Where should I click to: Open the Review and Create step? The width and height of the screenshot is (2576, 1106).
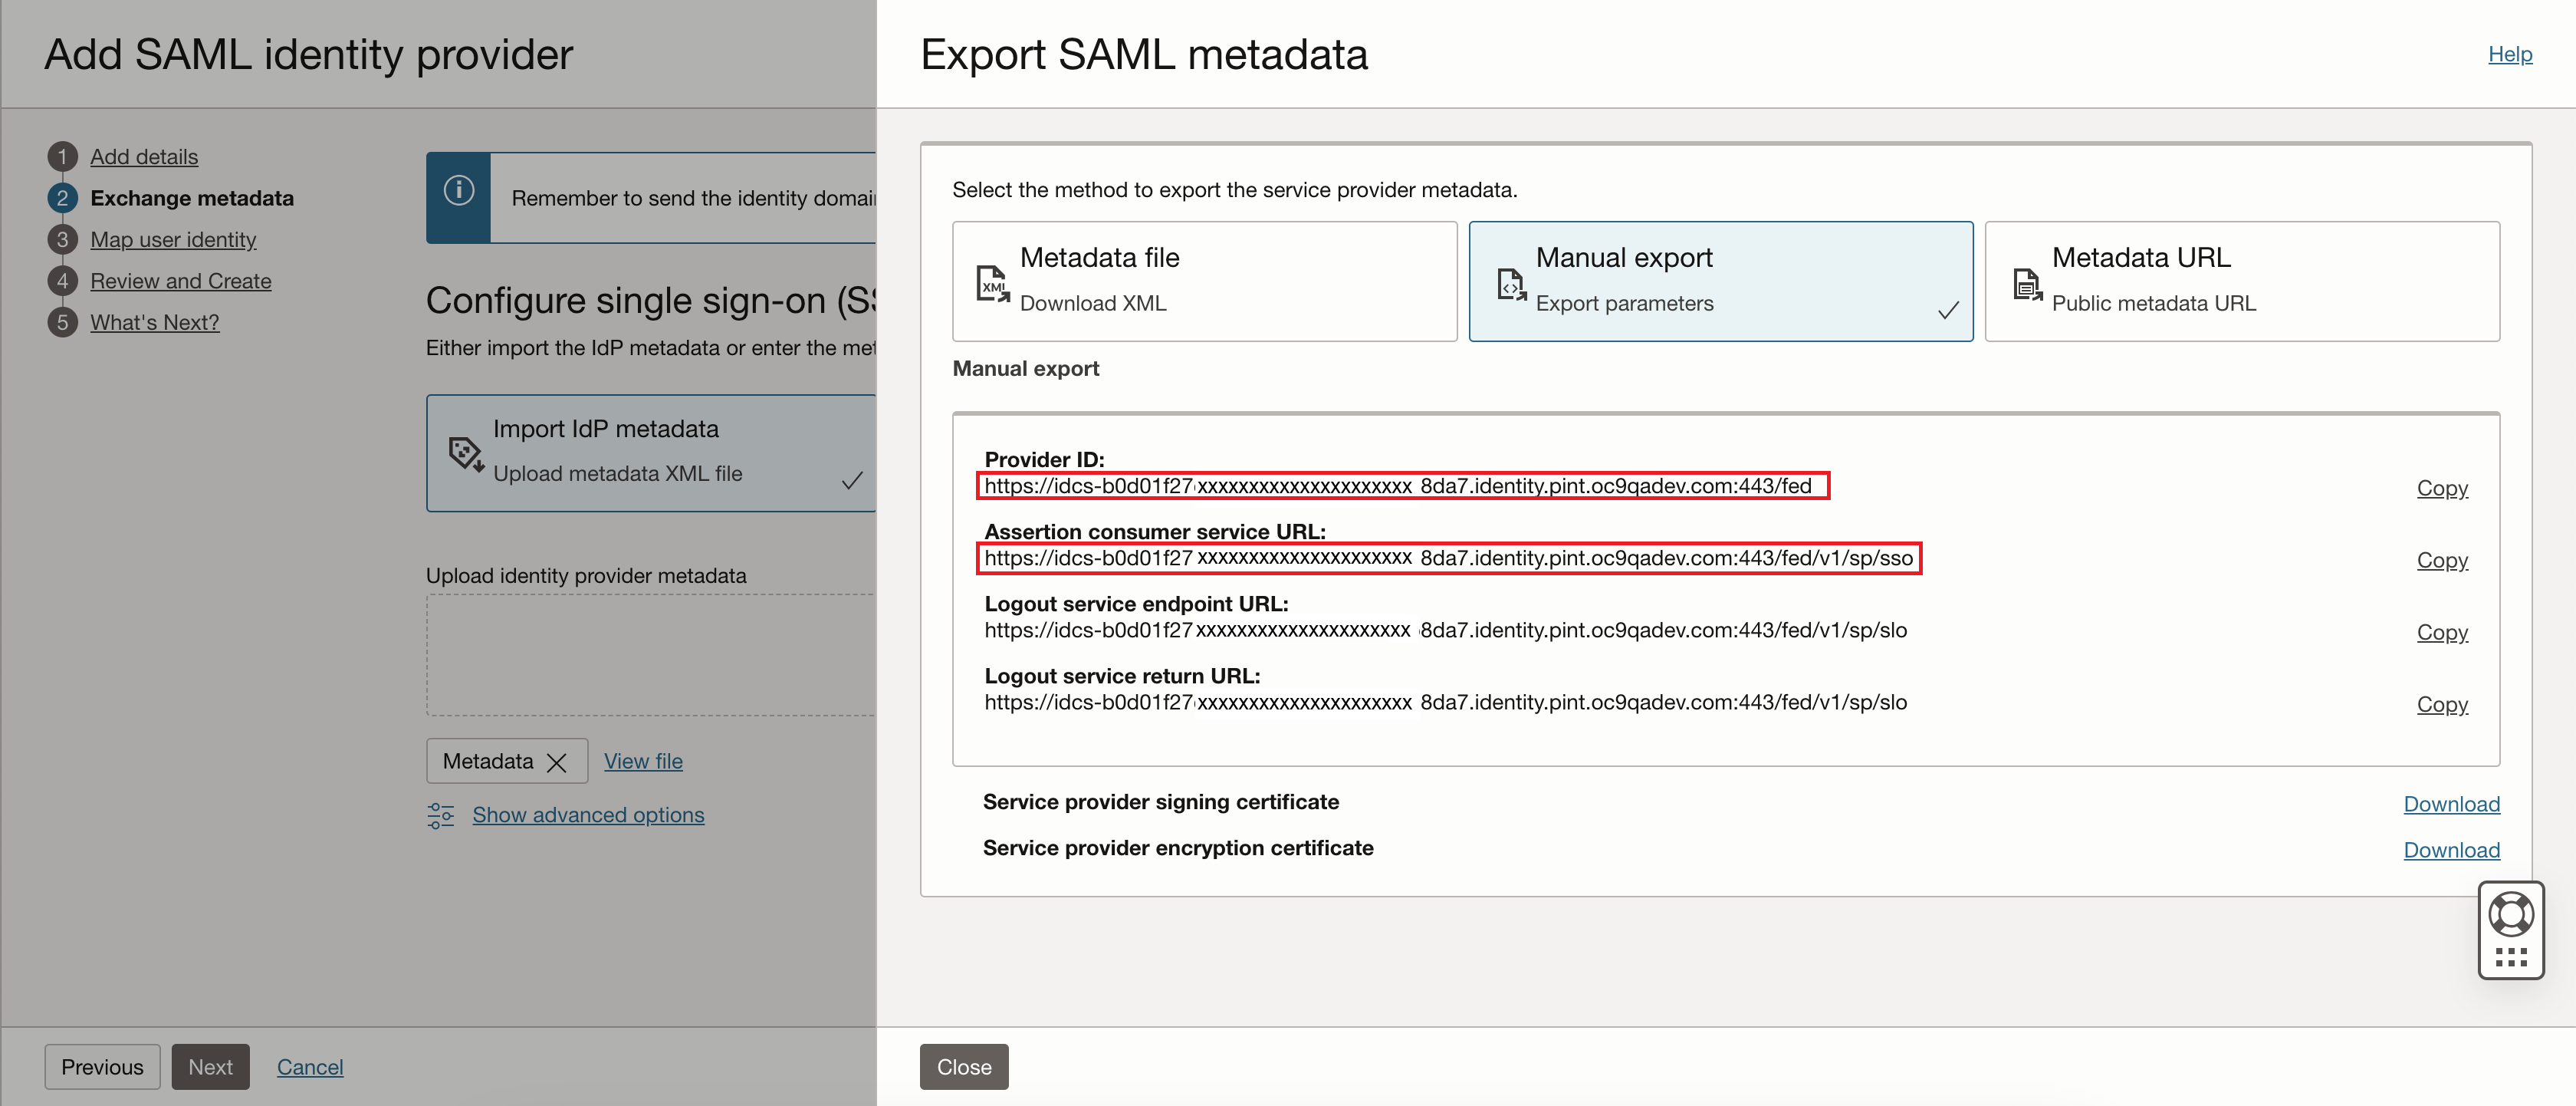click(180, 281)
